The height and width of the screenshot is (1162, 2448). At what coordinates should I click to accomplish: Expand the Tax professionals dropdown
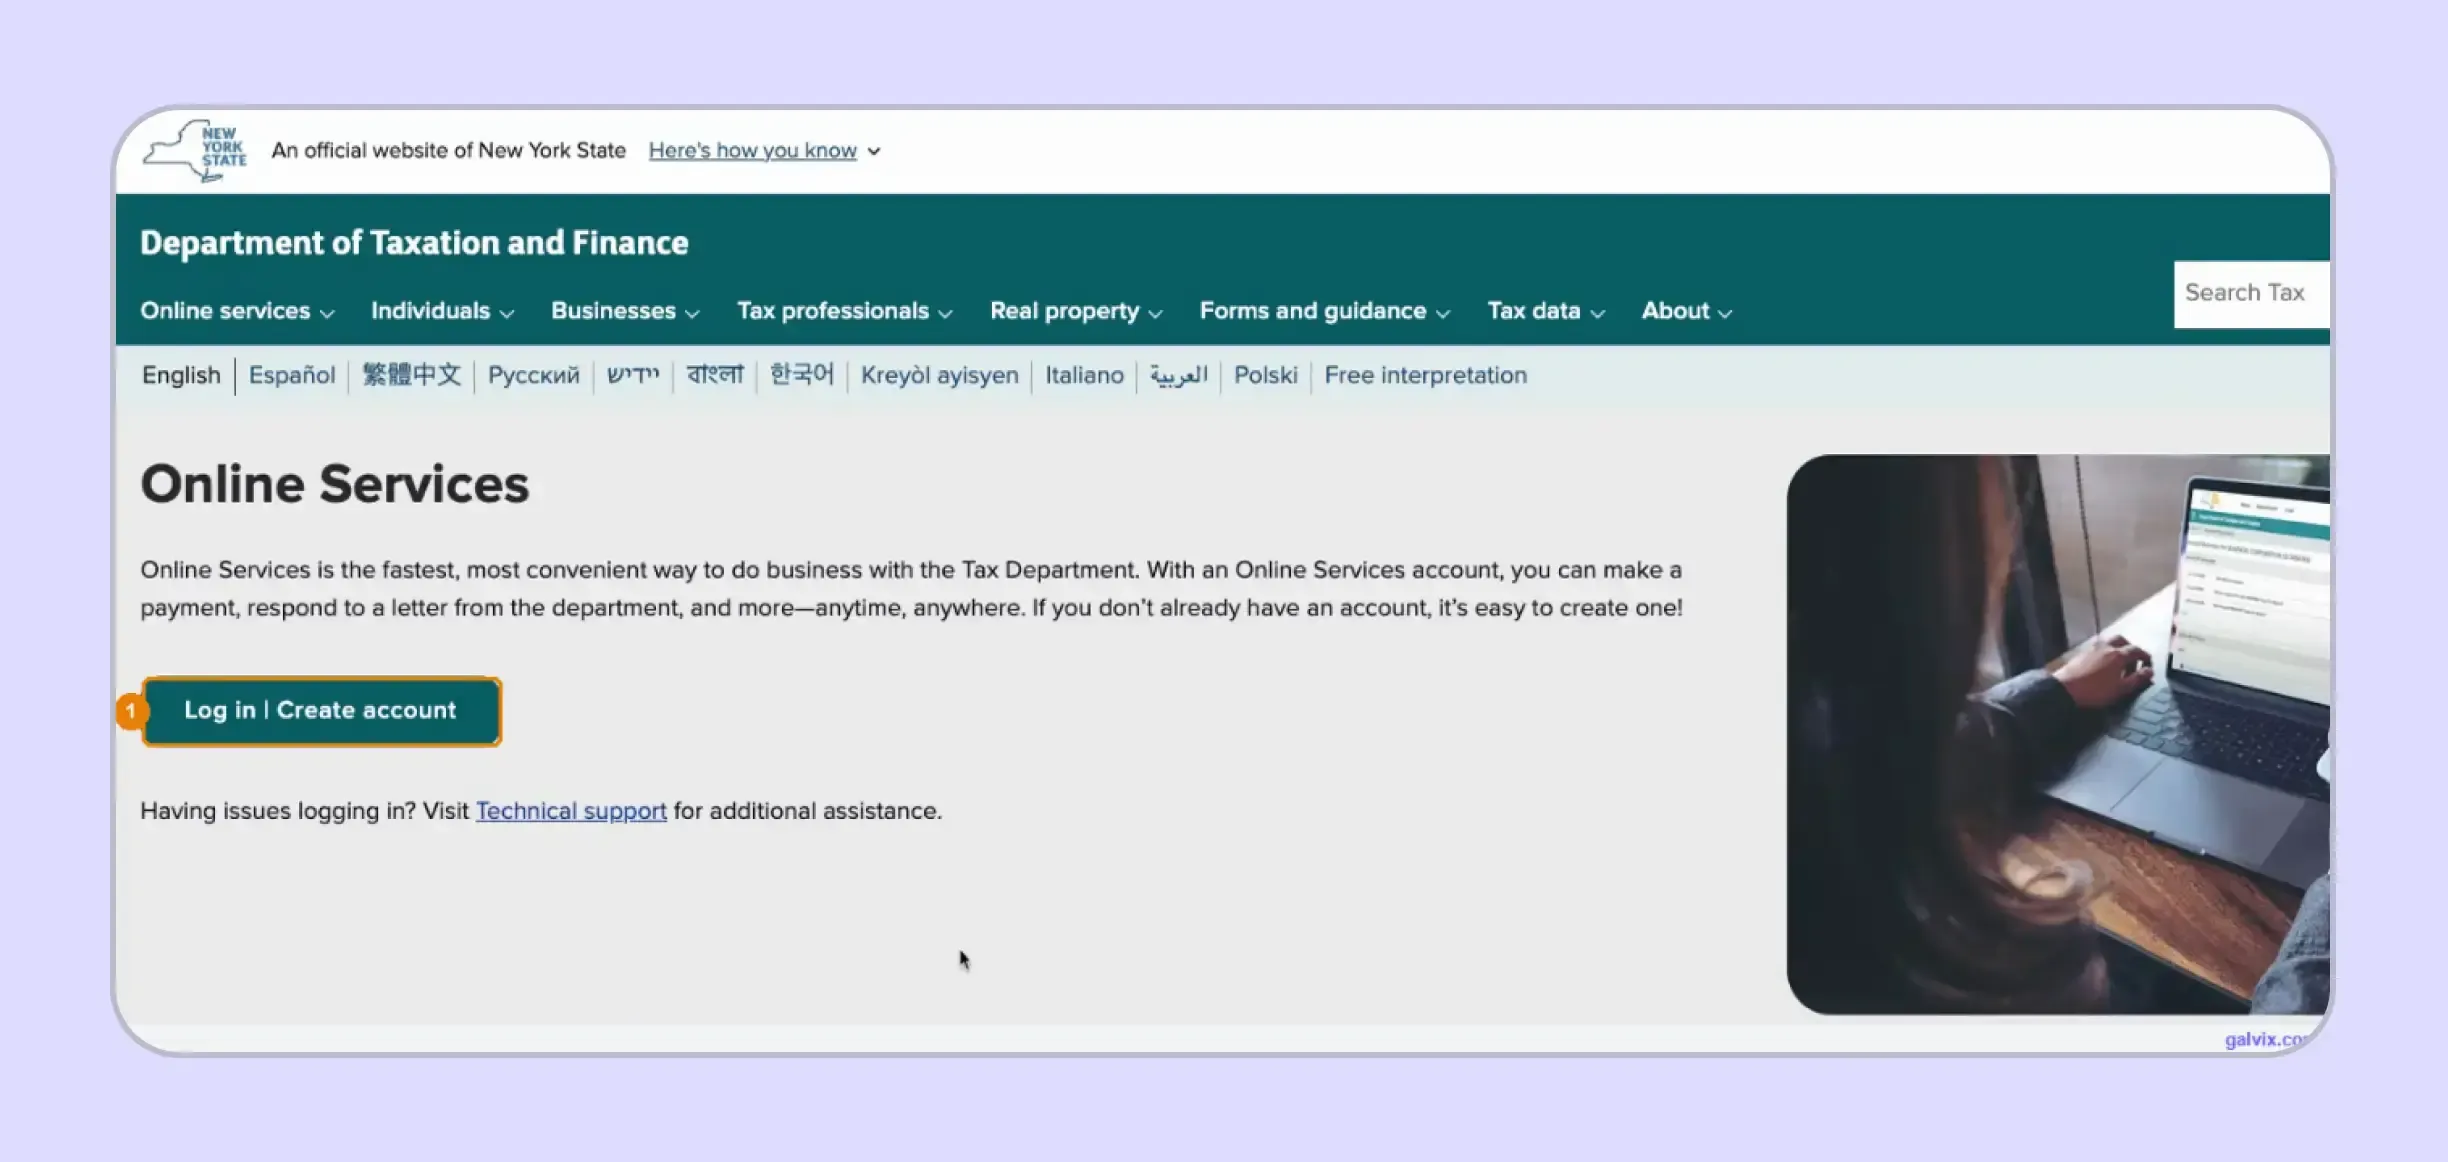click(844, 311)
